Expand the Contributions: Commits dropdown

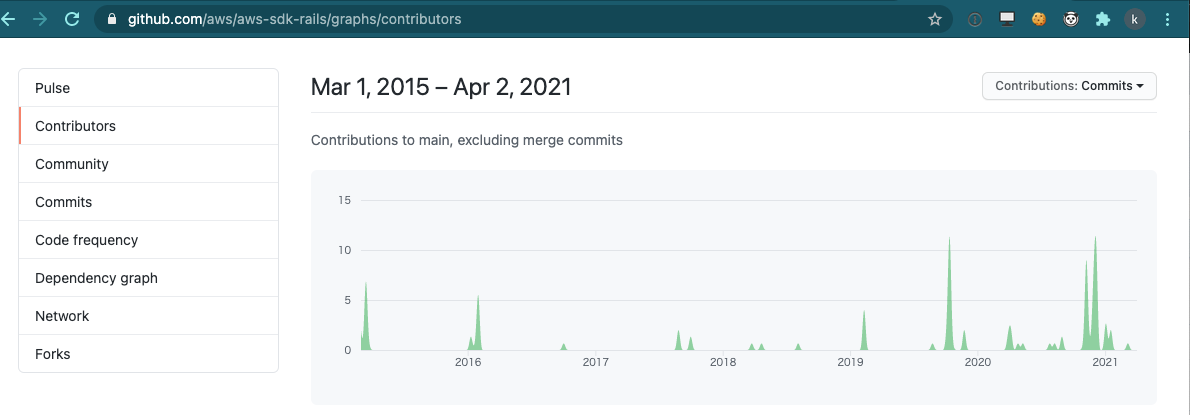(1069, 86)
